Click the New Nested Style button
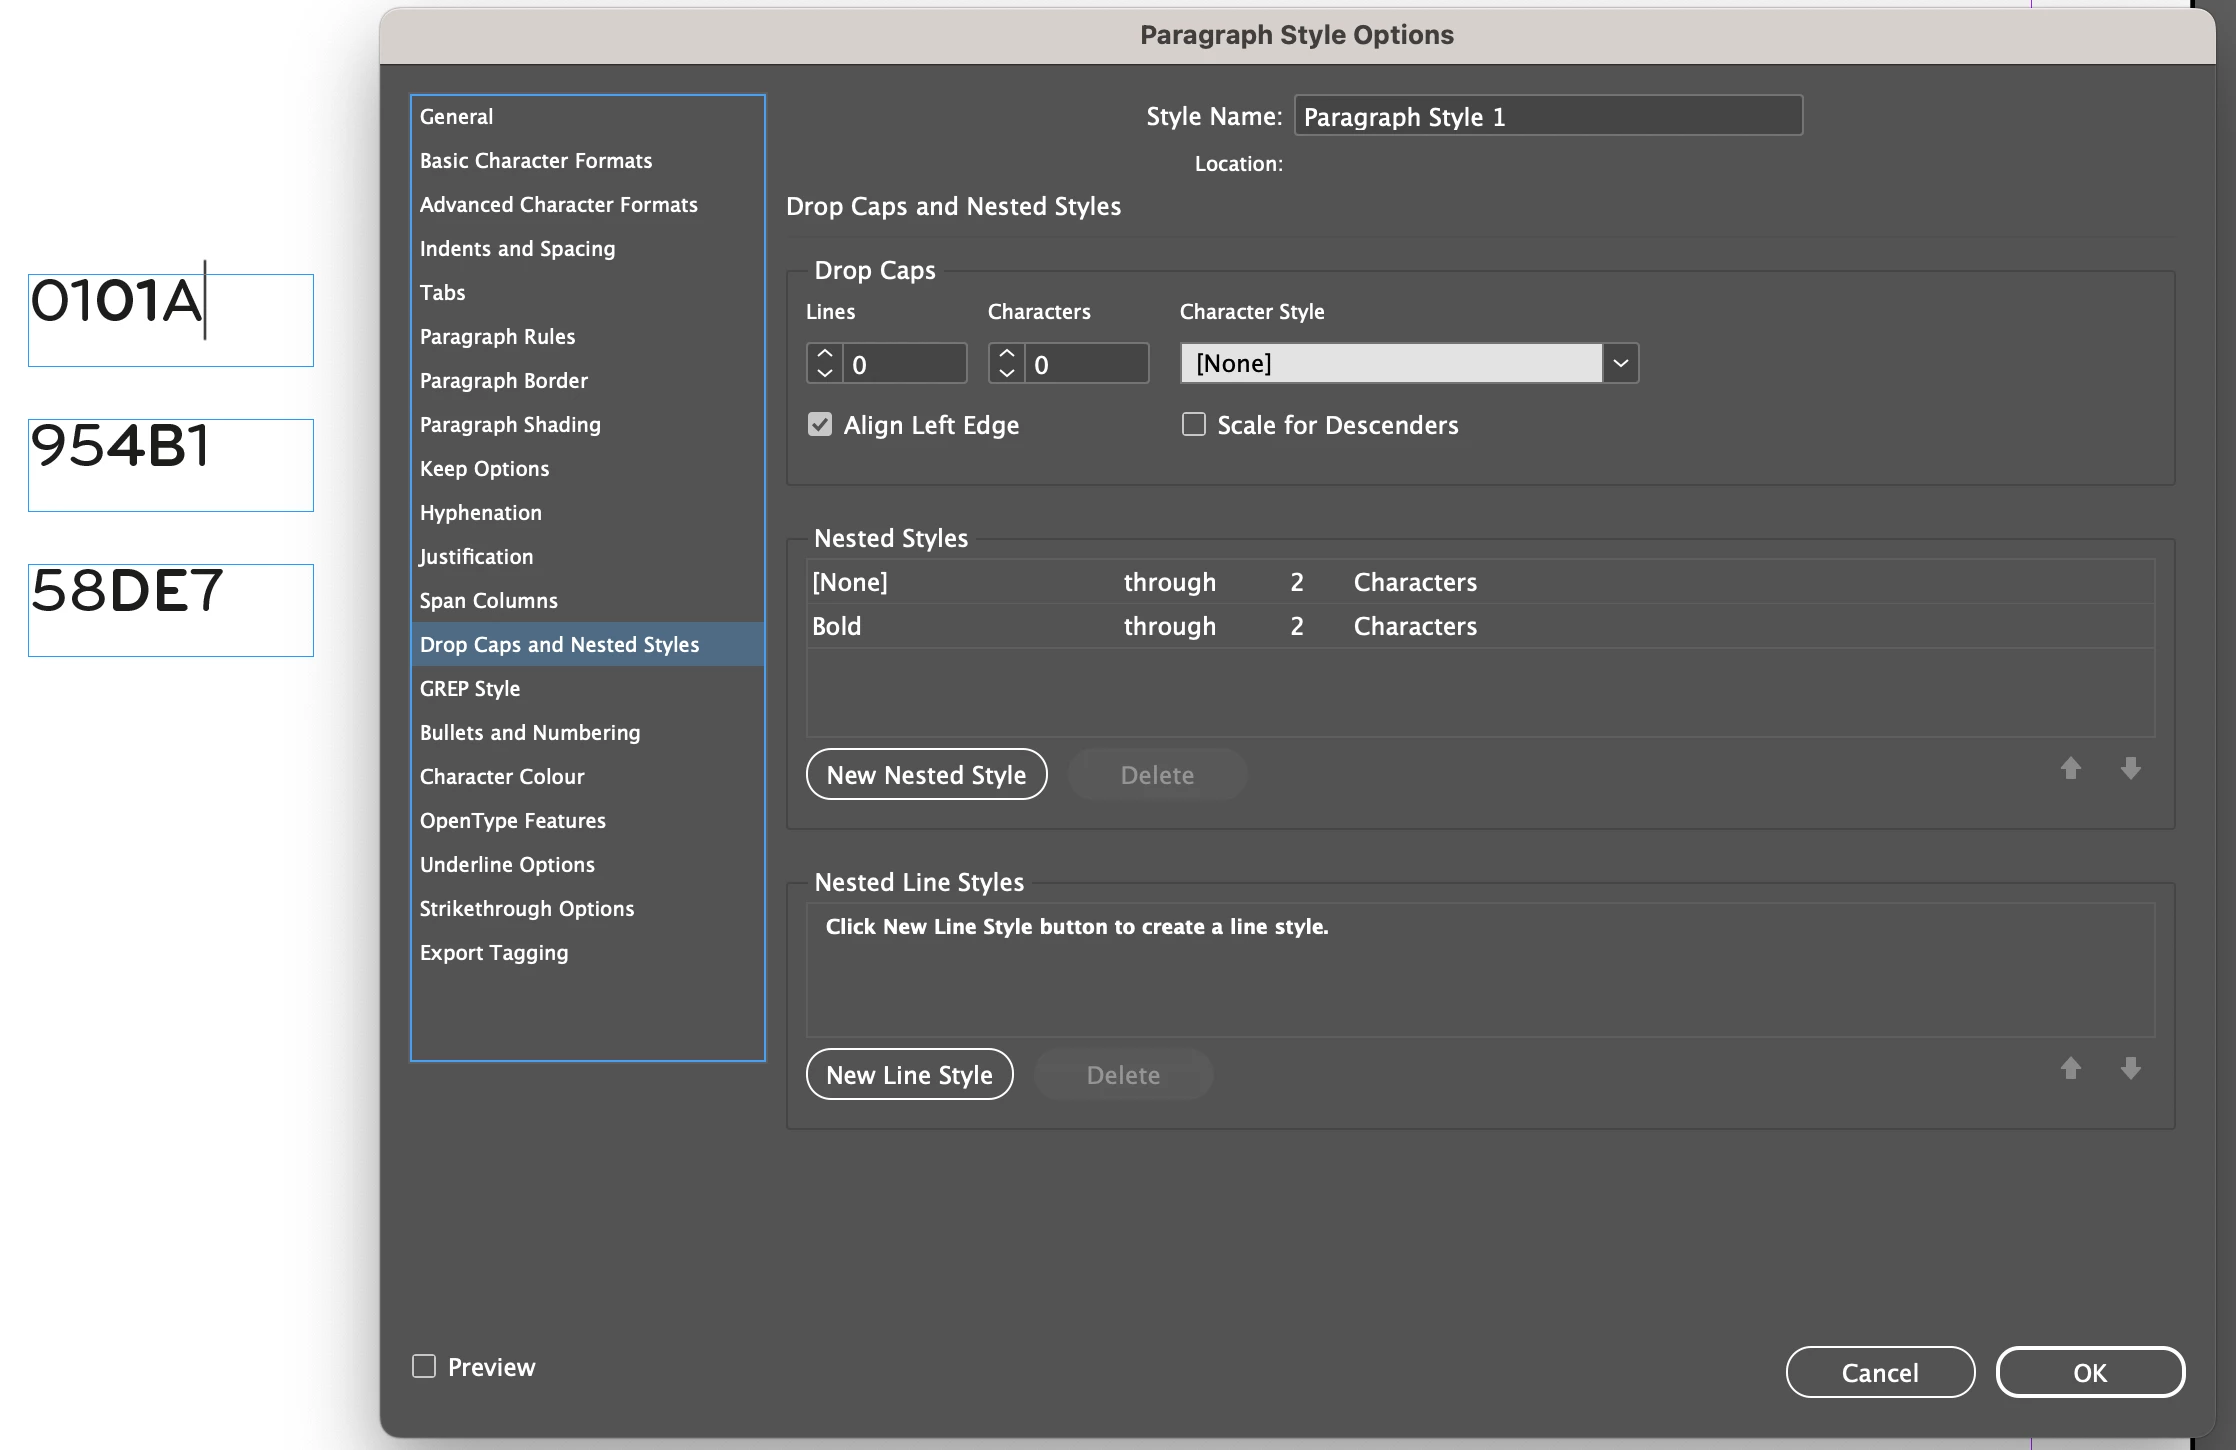2236x1450 pixels. click(x=926, y=774)
